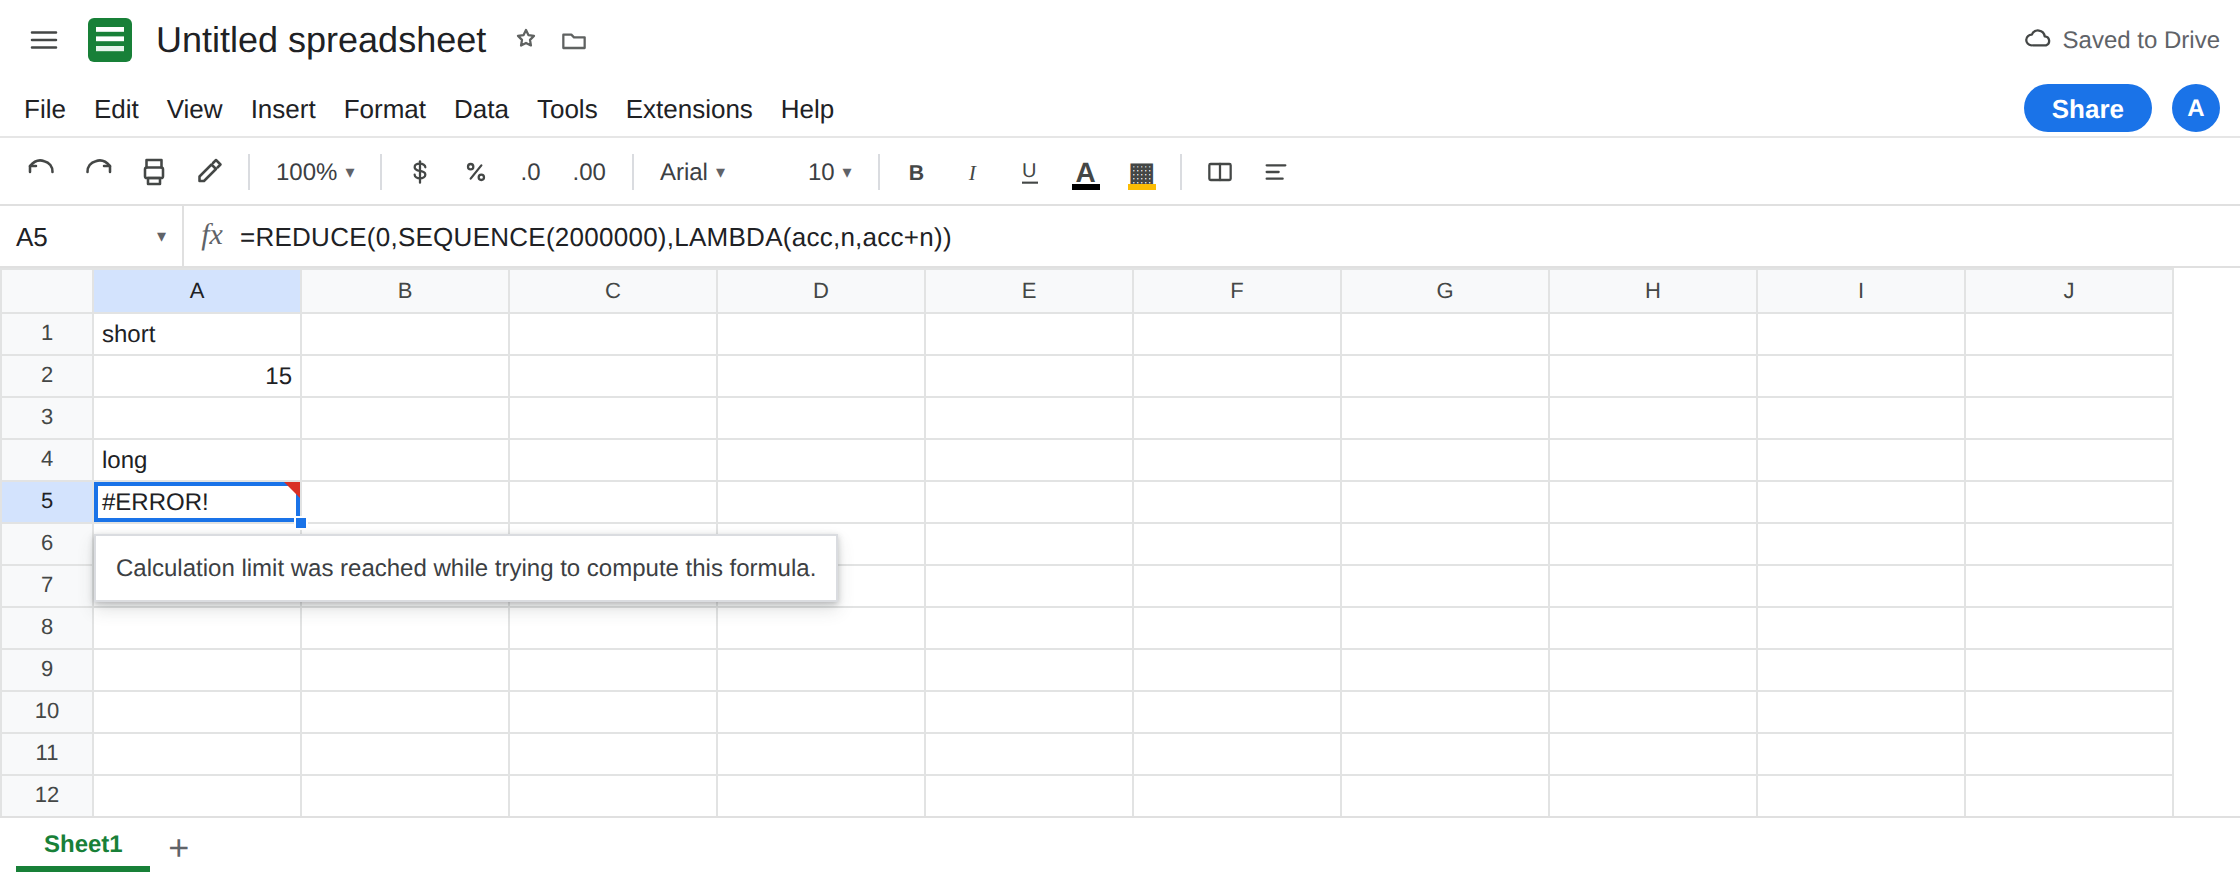Viewport: 2240px width, 872px height.
Task: Click the Share button
Action: 2088,108
